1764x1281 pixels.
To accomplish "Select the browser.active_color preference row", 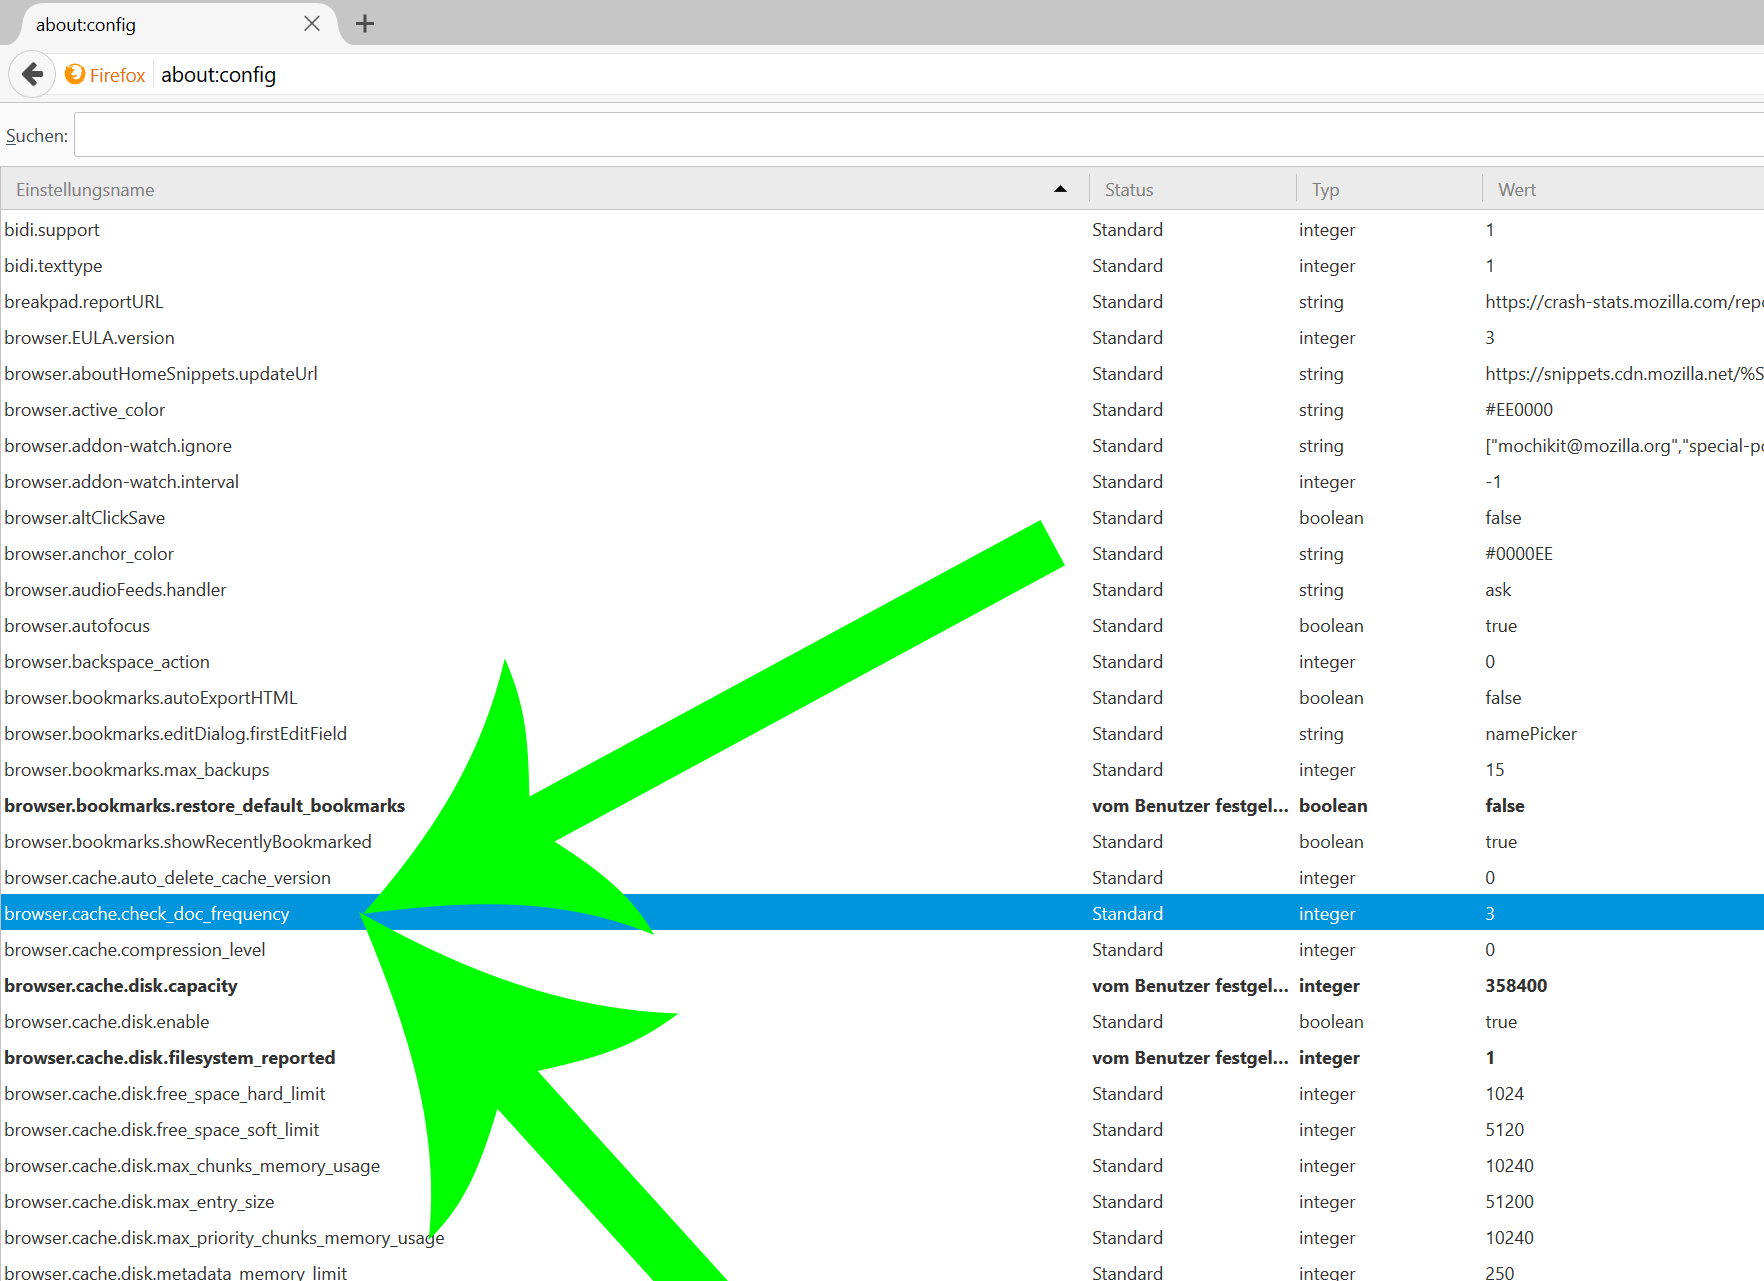I will coord(85,410).
